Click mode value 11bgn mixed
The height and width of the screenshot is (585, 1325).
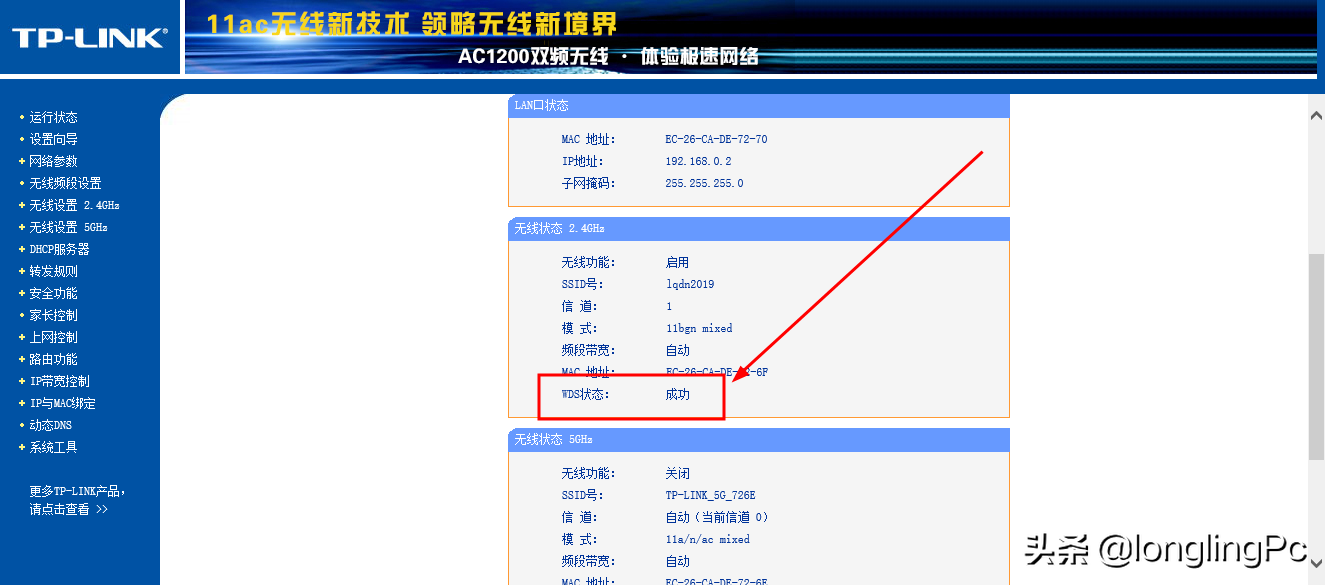coord(699,328)
